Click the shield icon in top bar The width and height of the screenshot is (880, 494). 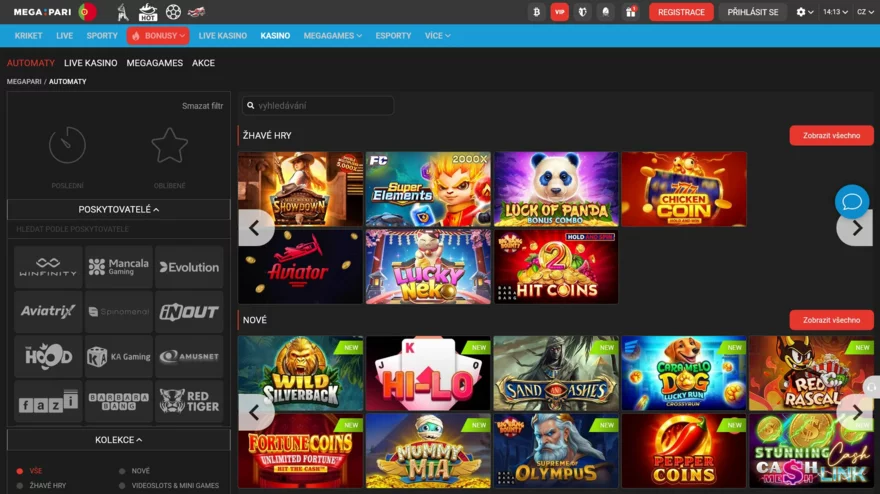583,12
